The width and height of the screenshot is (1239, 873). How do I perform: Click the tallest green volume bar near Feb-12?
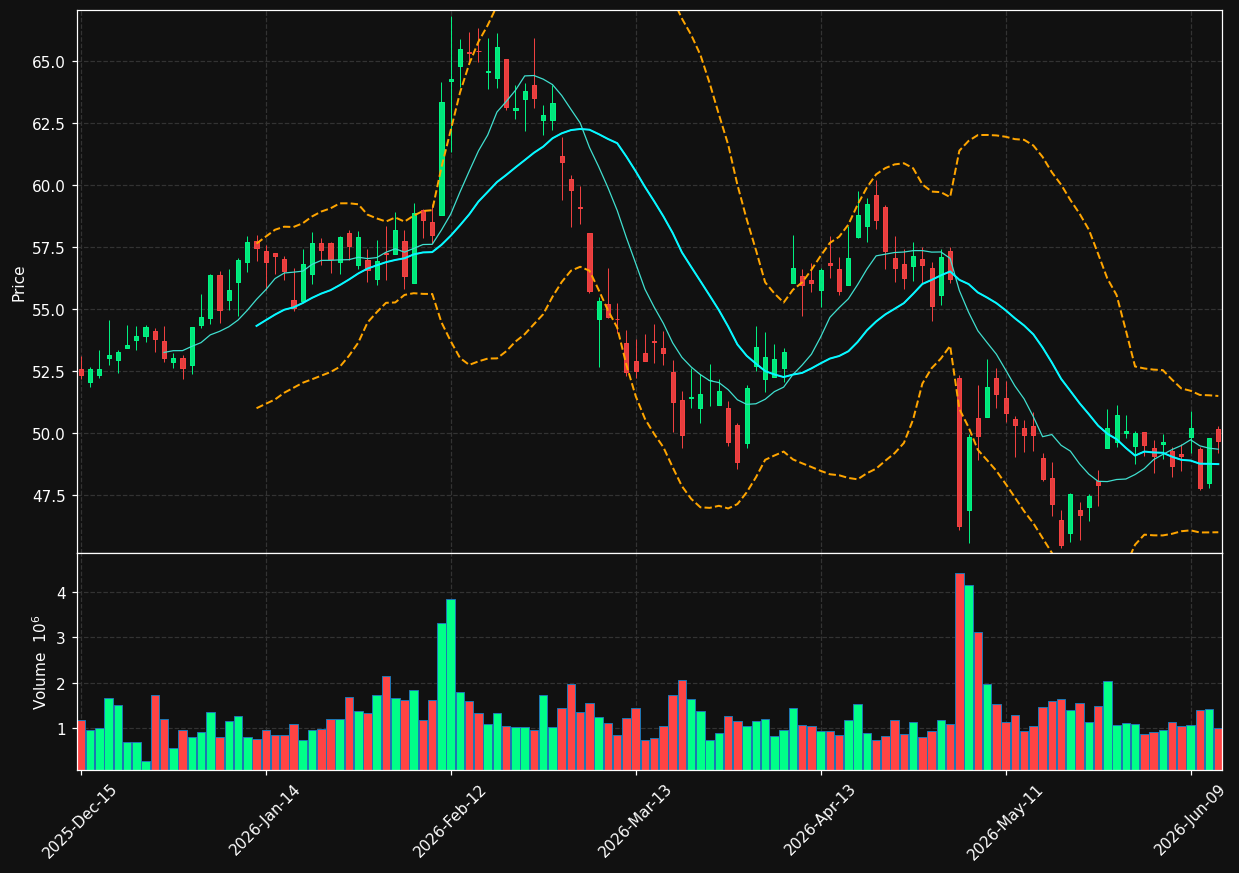(451, 685)
